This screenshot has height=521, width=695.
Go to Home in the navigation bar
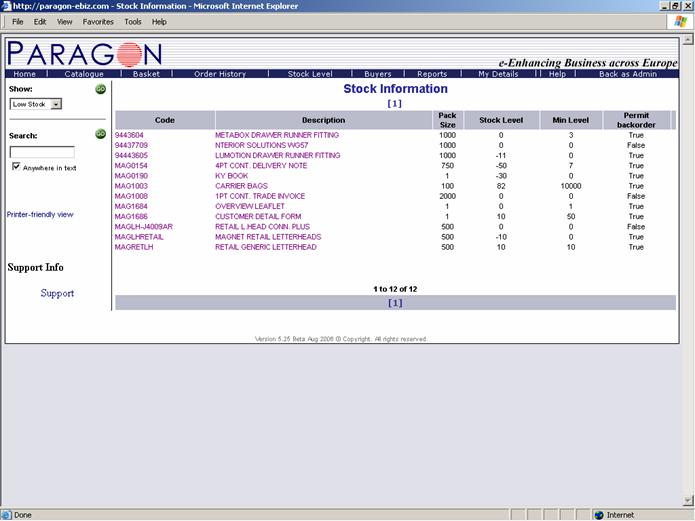[24, 74]
